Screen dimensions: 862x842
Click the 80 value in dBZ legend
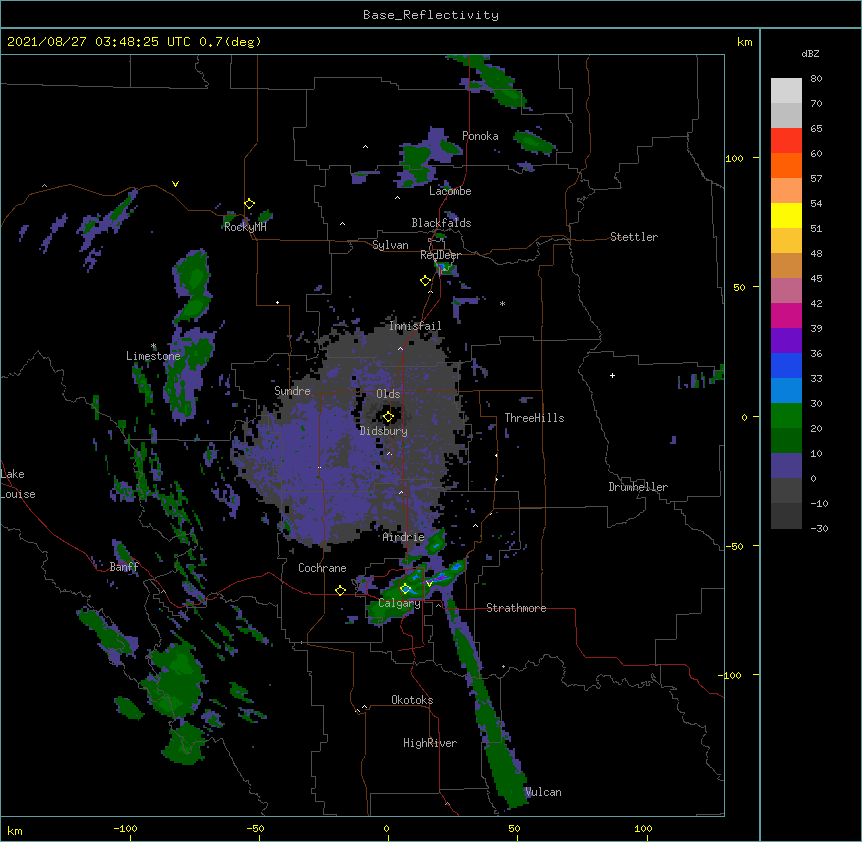(x=816, y=79)
